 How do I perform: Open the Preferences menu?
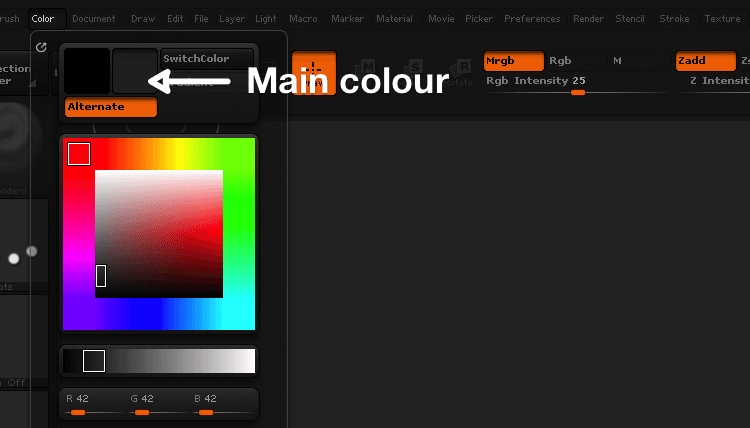(x=532, y=18)
